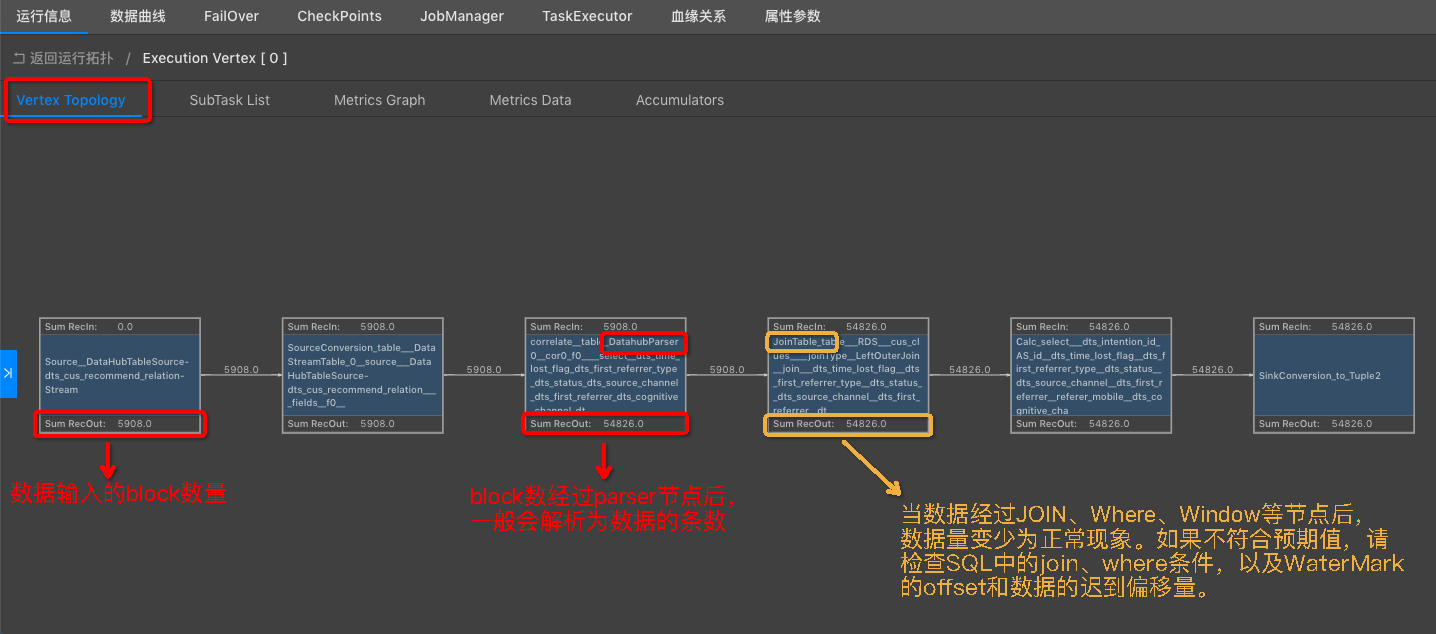The width and height of the screenshot is (1436, 634).
Task: Click edge label 54826.0 after JoinTable node
Action: pyautogui.click(x=970, y=370)
